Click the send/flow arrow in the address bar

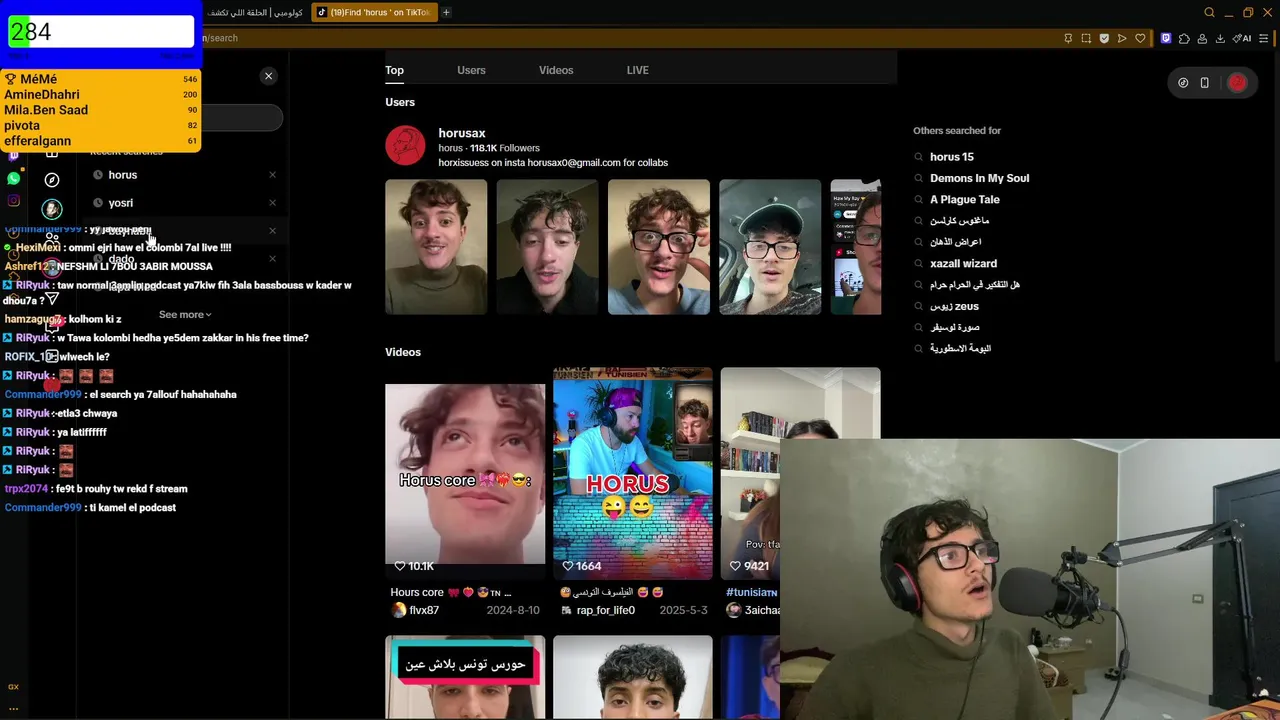coord(1122,38)
